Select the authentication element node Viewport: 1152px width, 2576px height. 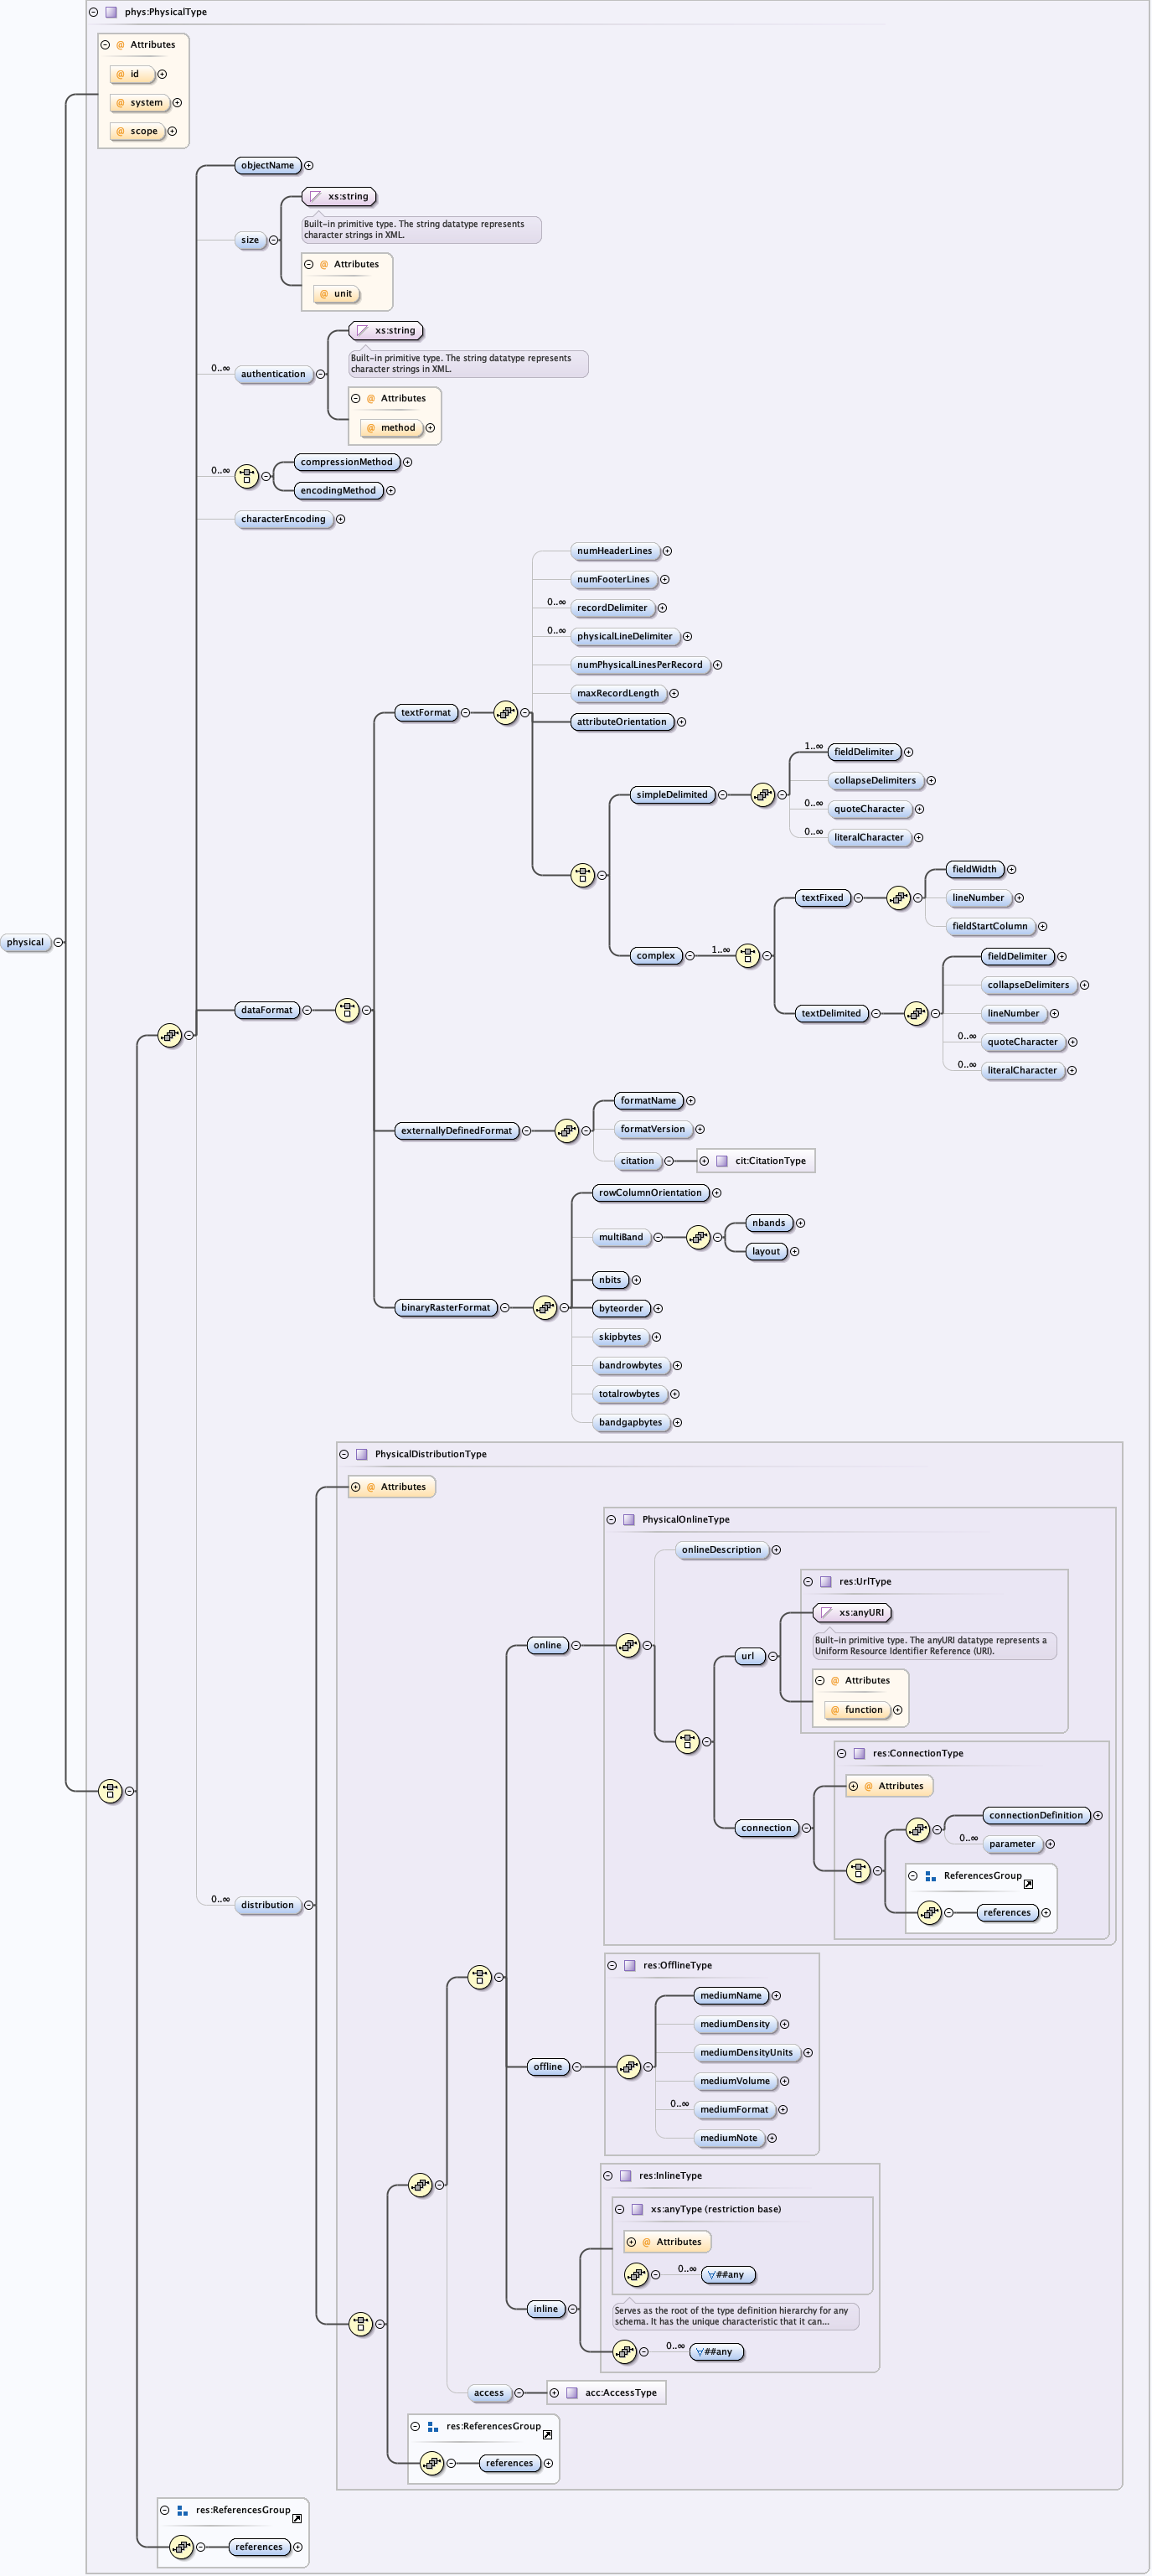(x=273, y=374)
